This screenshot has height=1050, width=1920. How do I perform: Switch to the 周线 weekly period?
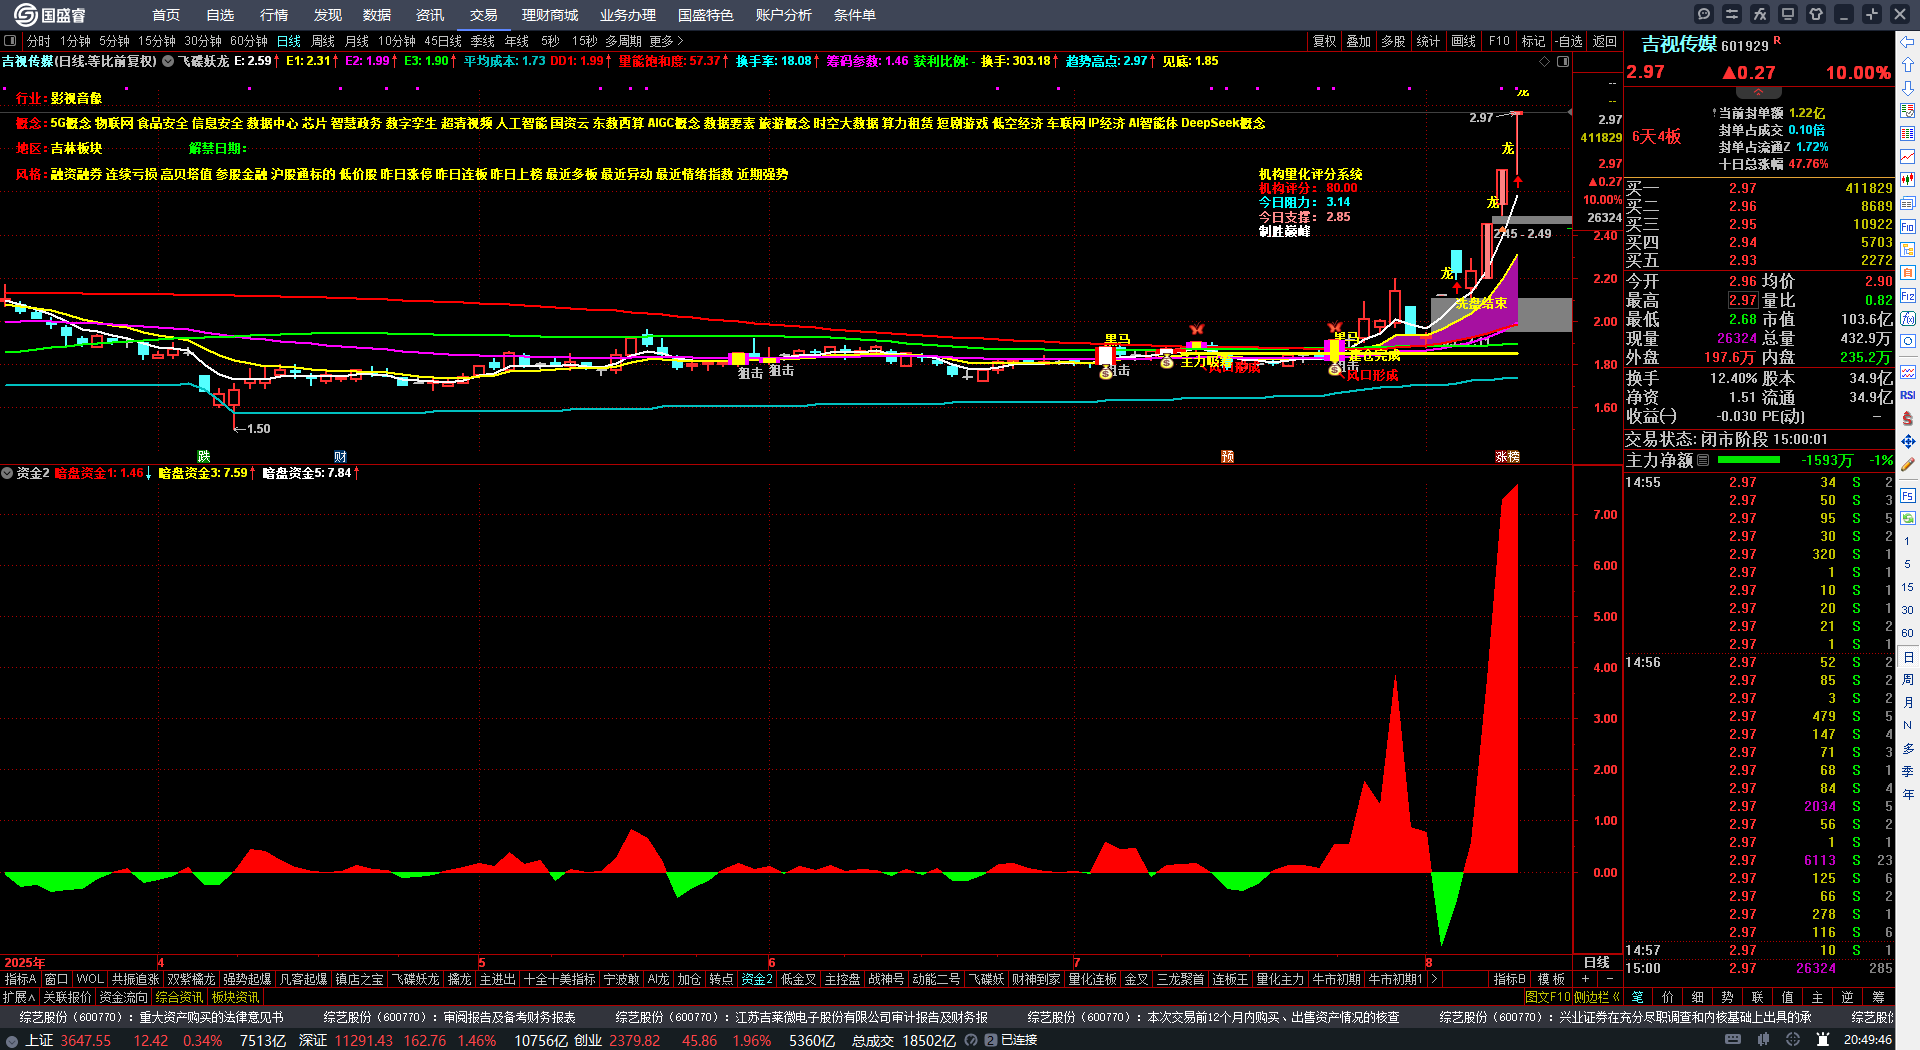coord(322,41)
